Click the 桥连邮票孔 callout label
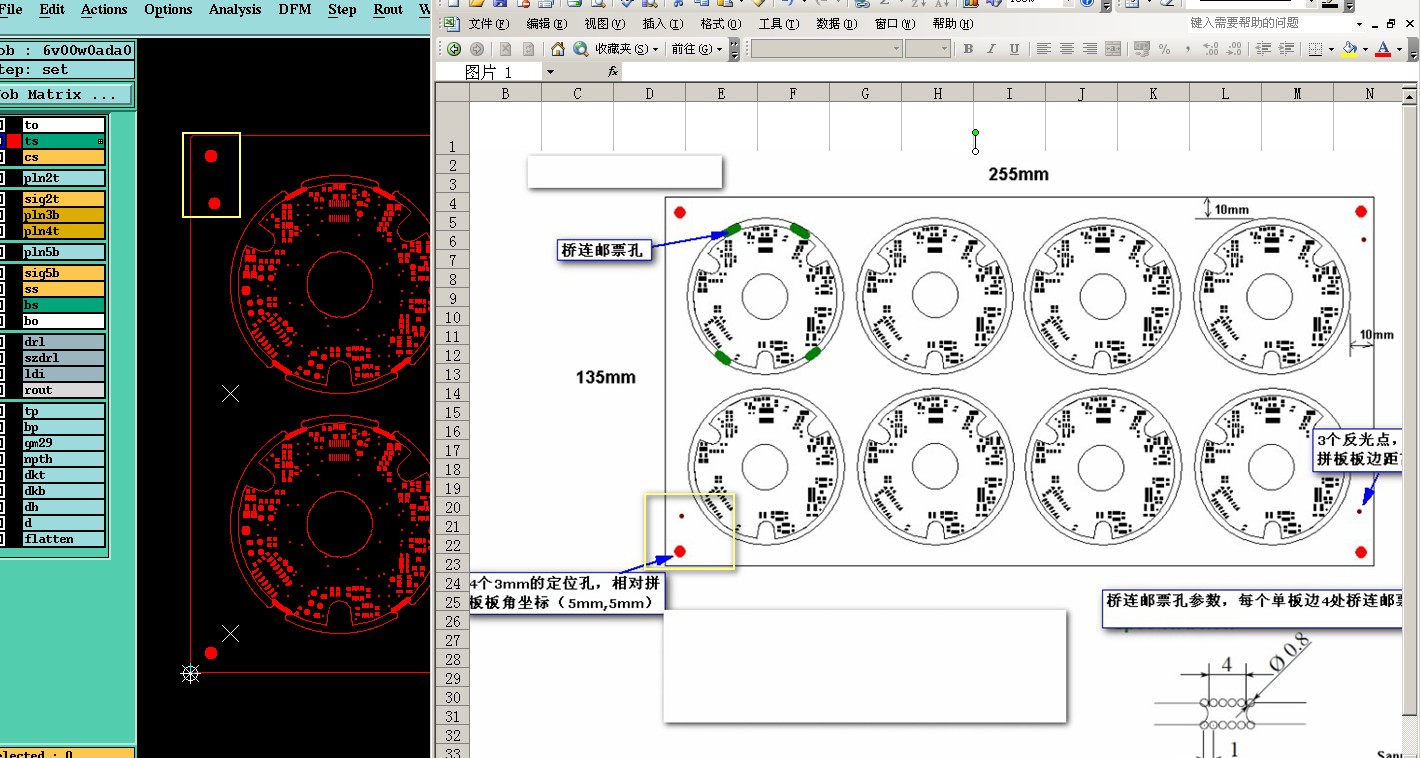This screenshot has width=1420, height=758. tap(603, 250)
